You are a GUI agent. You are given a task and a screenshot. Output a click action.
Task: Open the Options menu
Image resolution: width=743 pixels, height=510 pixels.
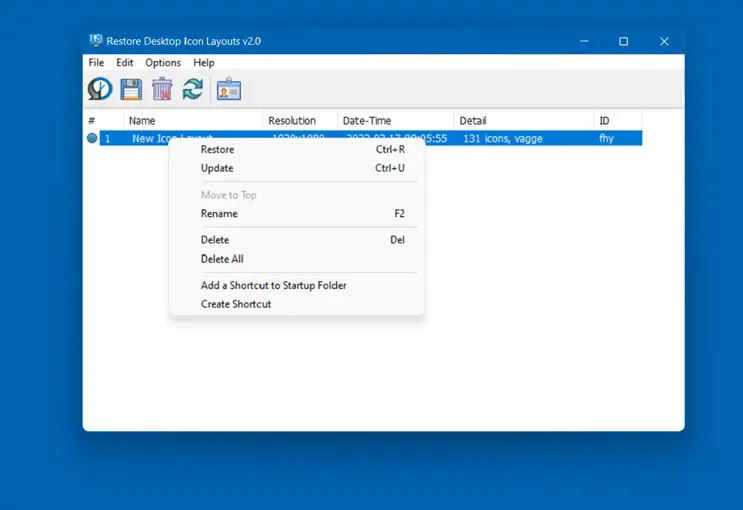tap(163, 63)
